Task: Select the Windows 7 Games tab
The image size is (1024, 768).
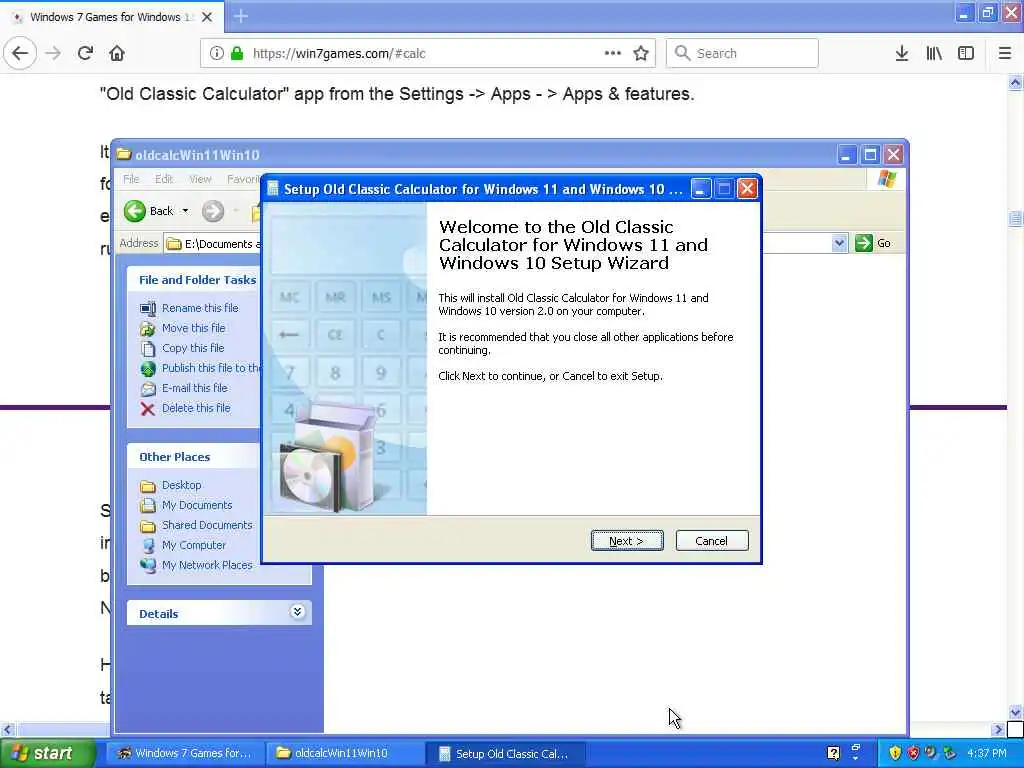Action: click(112, 17)
